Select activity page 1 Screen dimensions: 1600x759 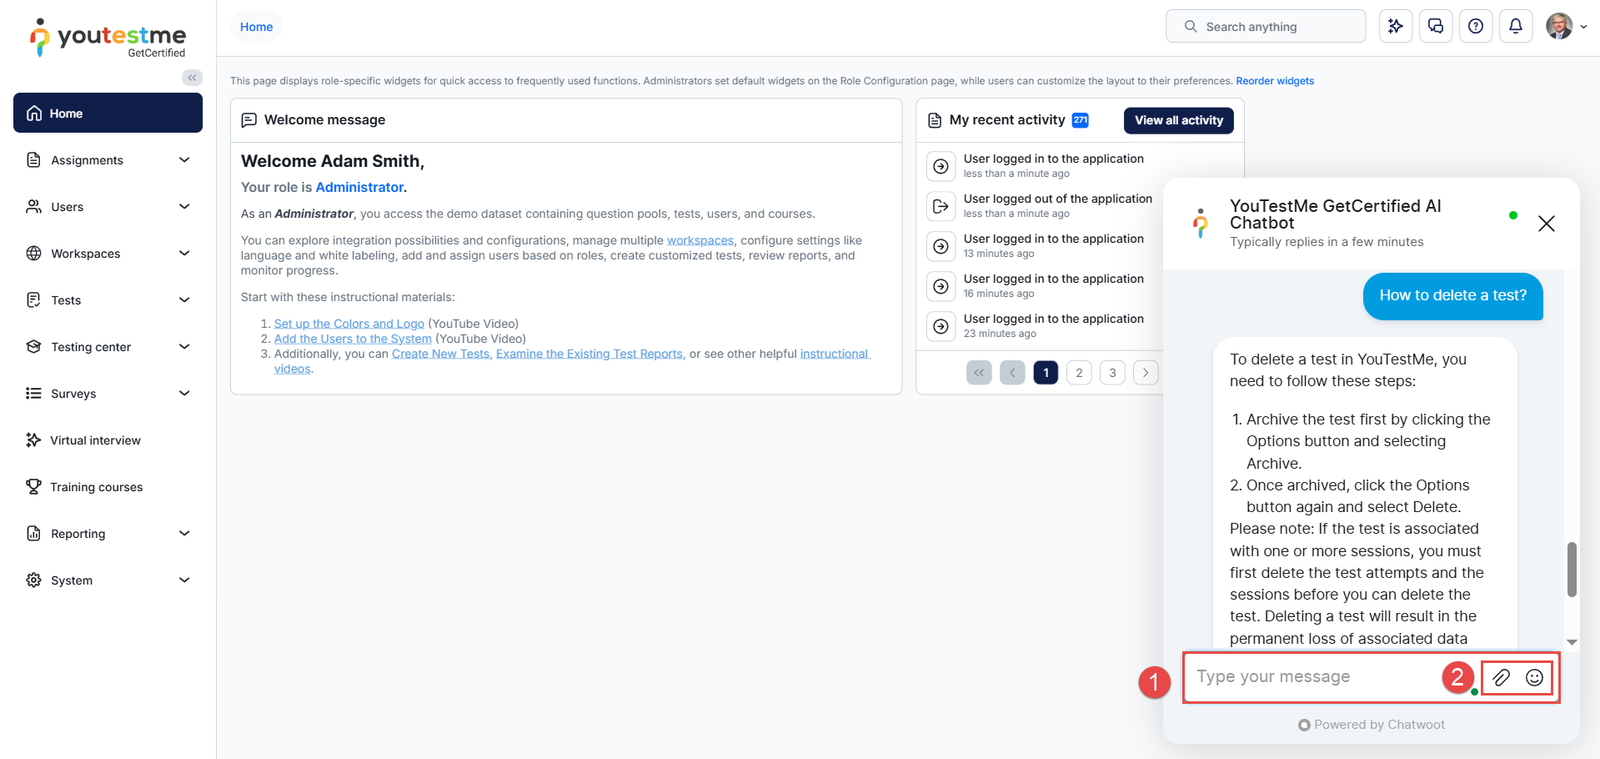(1046, 373)
